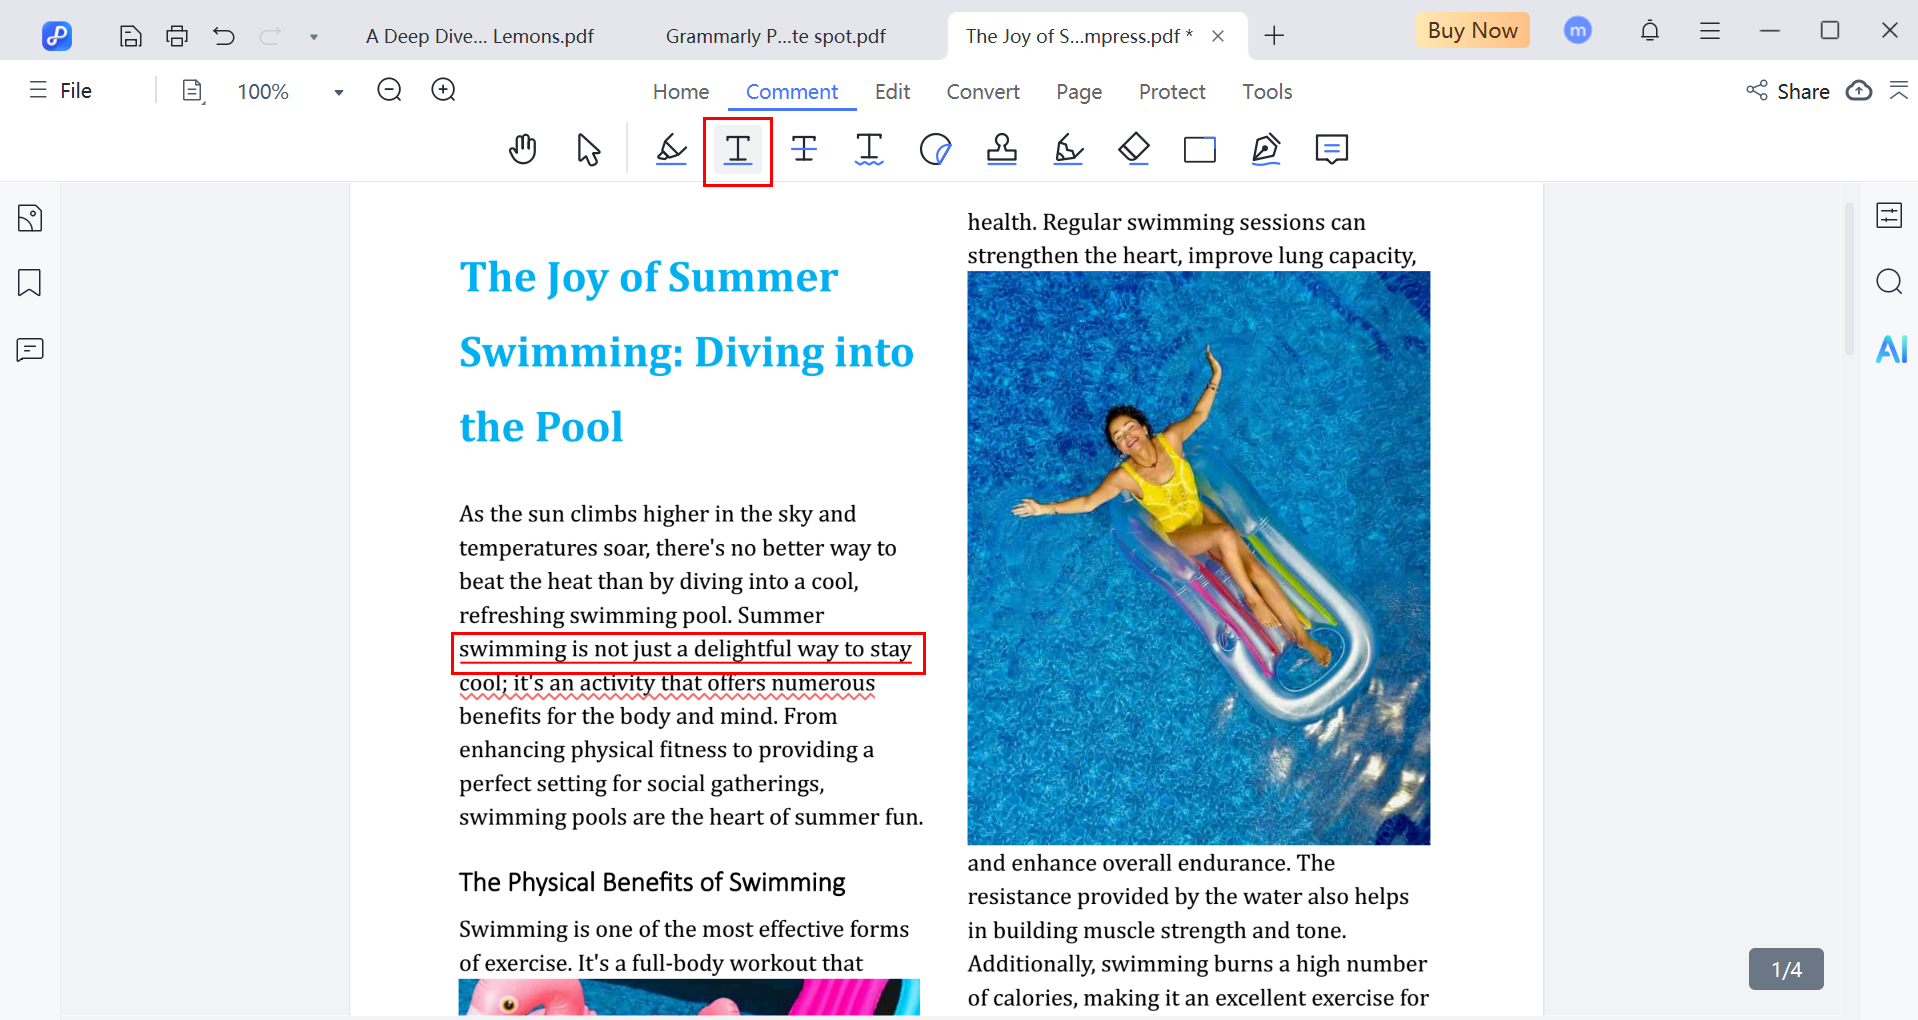Expand the File menu
Viewport: 1918px width, 1020px height.
pos(60,90)
